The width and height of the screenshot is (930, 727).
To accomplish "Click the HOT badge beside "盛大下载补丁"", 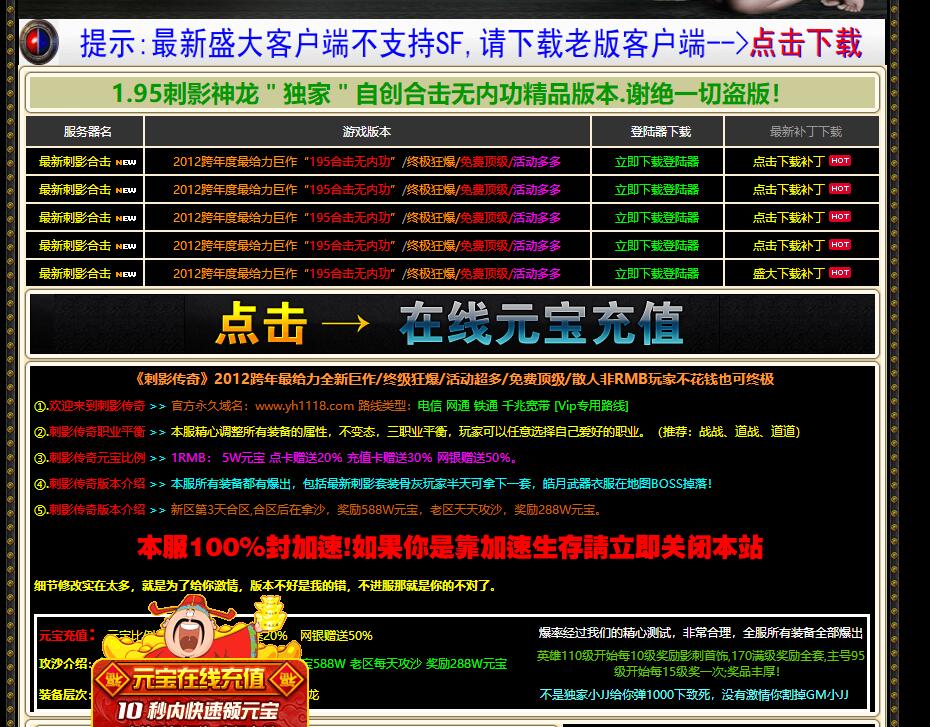I will tap(840, 272).
